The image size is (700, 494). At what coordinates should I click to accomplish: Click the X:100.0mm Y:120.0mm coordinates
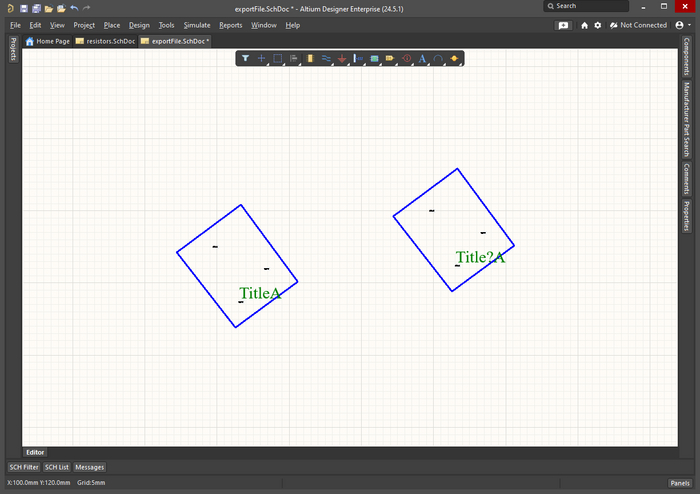(x=39, y=483)
